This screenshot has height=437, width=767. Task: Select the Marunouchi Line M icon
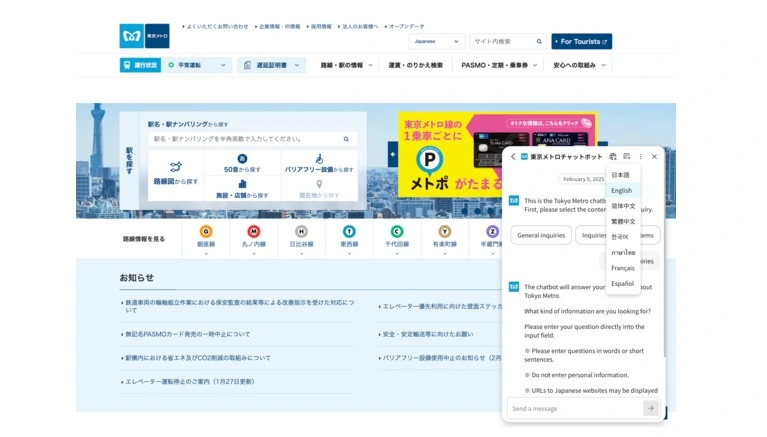point(253,231)
